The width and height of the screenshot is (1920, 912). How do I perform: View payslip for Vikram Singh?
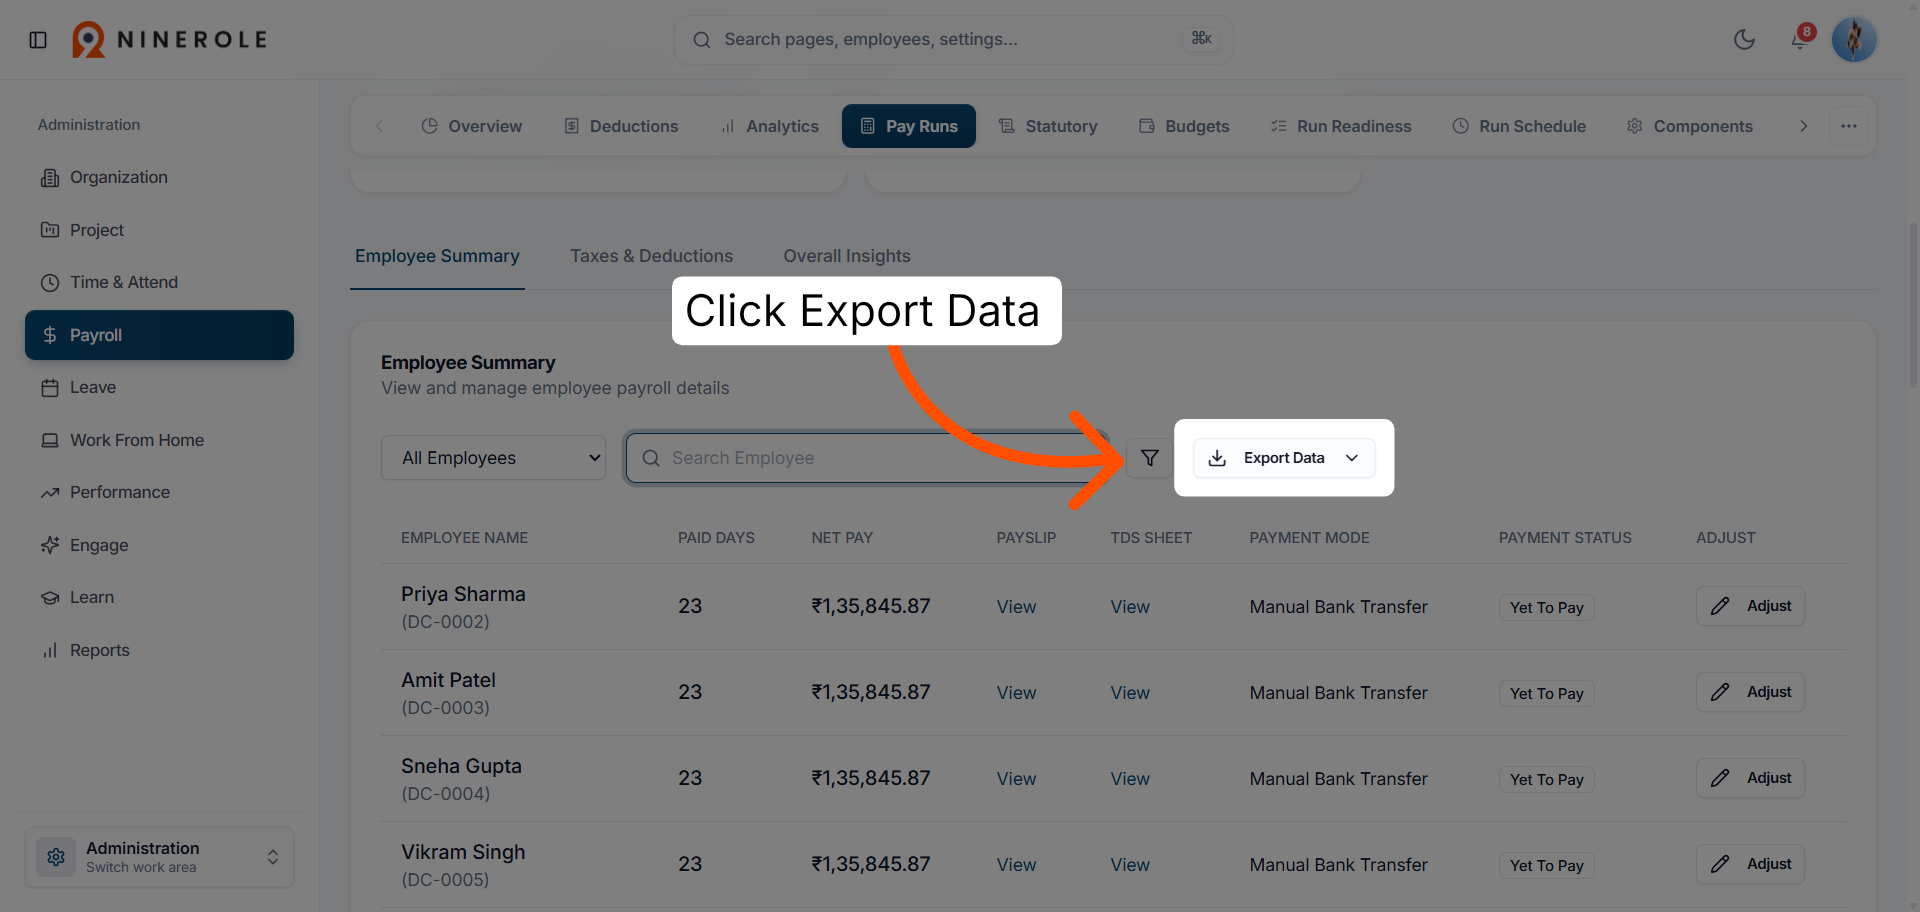(1016, 865)
